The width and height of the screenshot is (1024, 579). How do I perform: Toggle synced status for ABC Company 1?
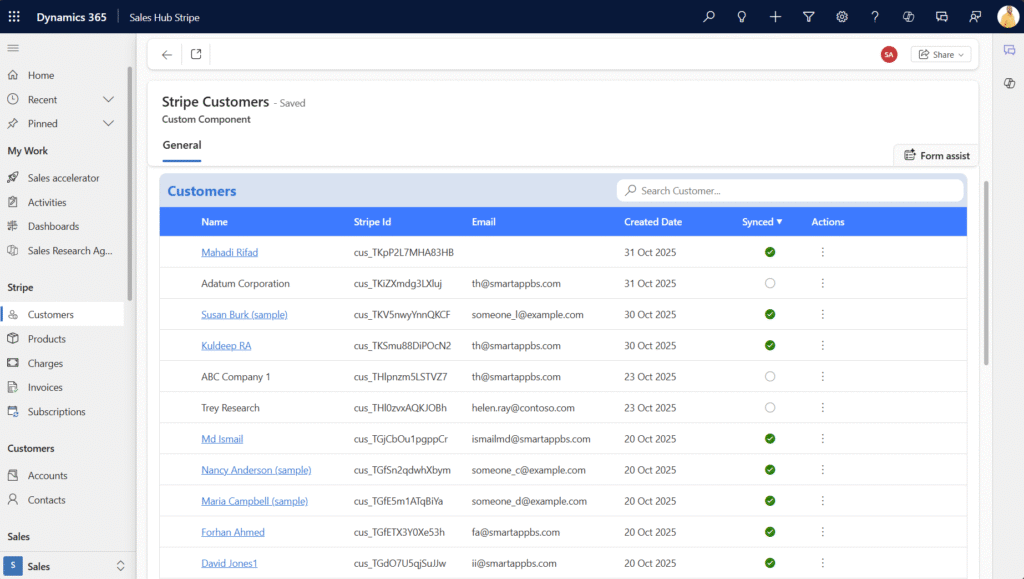pyautogui.click(x=770, y=377)
